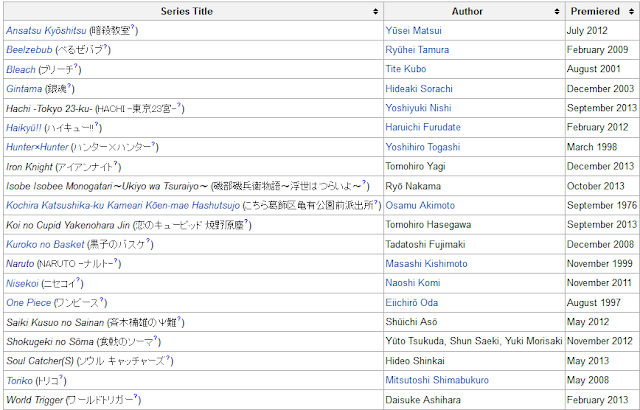Open the Kuroko no Basket link

tap(45, 244)
